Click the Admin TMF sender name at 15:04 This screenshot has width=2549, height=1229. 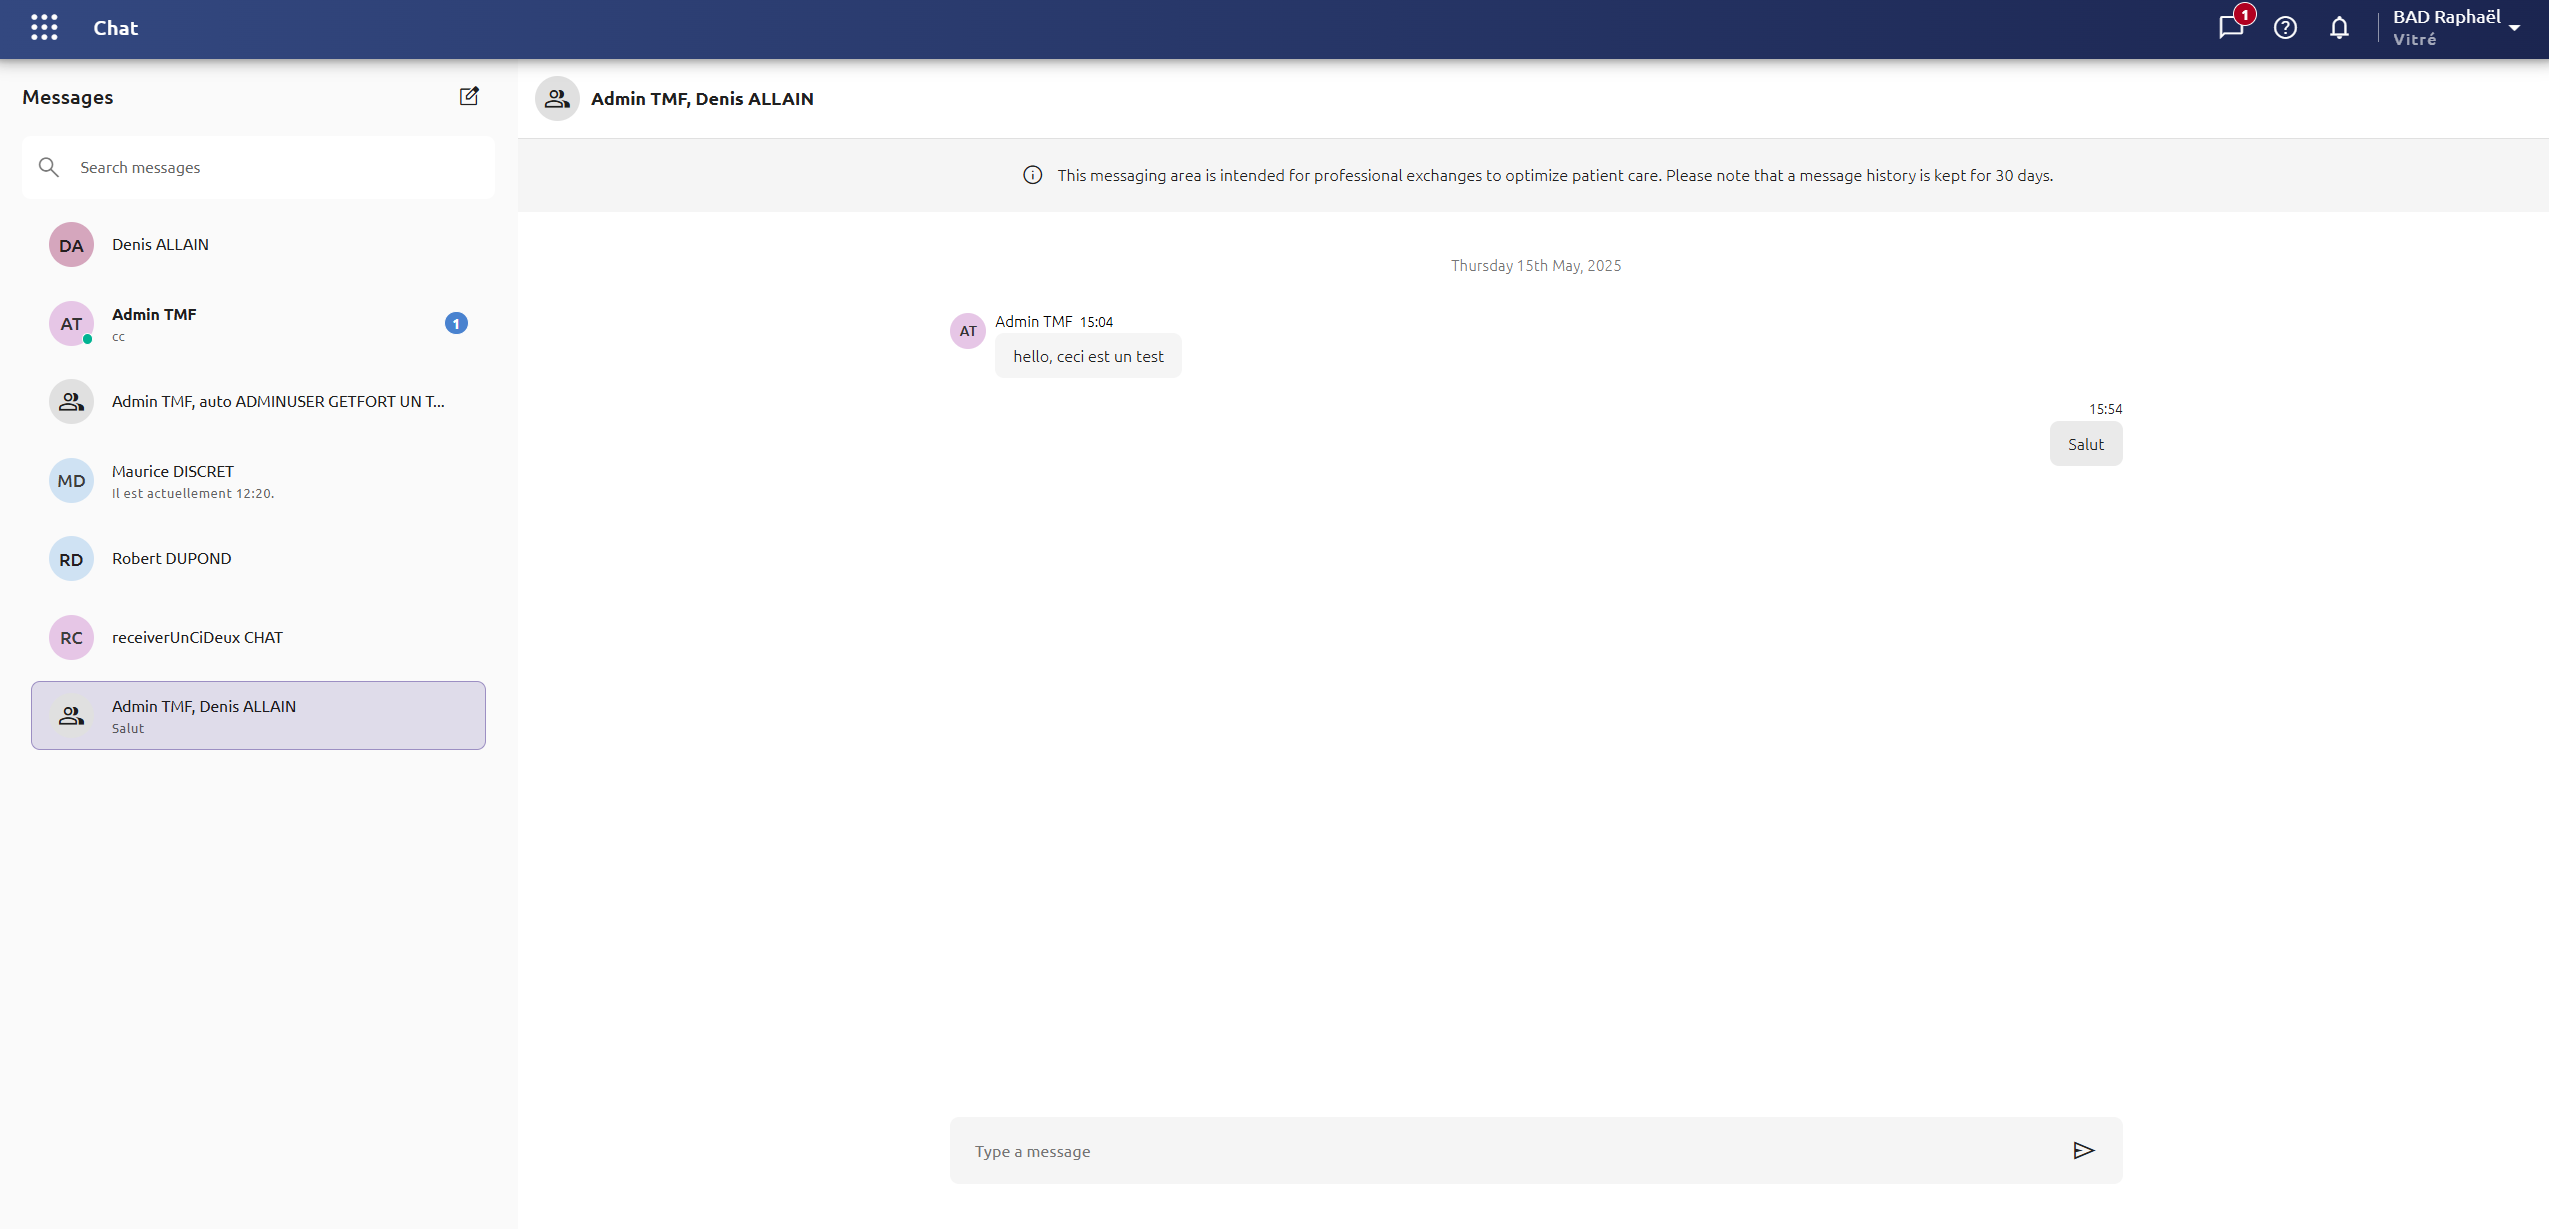coord(1033,322)
